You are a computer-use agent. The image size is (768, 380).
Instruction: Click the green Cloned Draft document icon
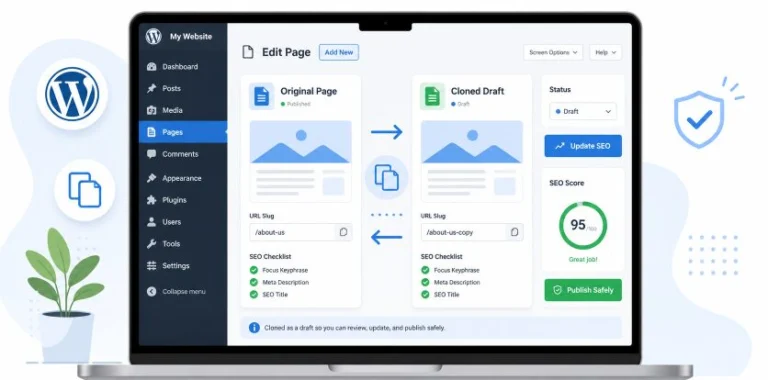point(432,96)
